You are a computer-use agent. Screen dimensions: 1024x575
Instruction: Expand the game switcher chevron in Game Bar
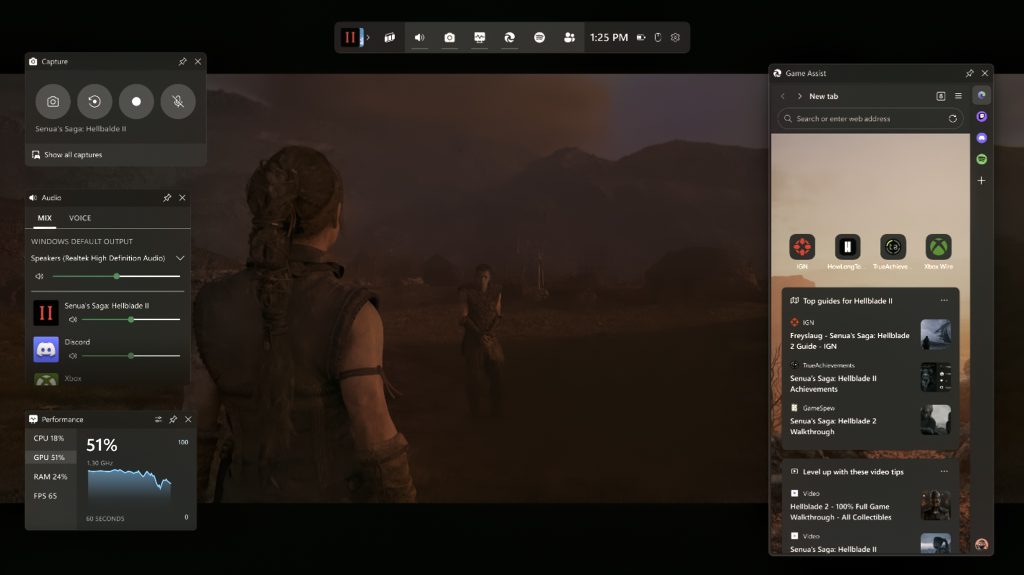coord(368,37)
